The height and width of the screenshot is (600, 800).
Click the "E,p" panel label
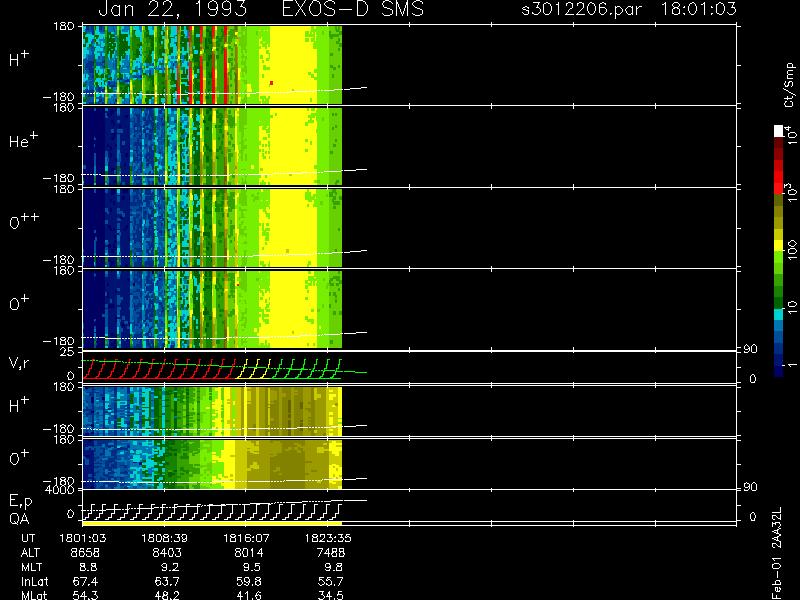20,502
